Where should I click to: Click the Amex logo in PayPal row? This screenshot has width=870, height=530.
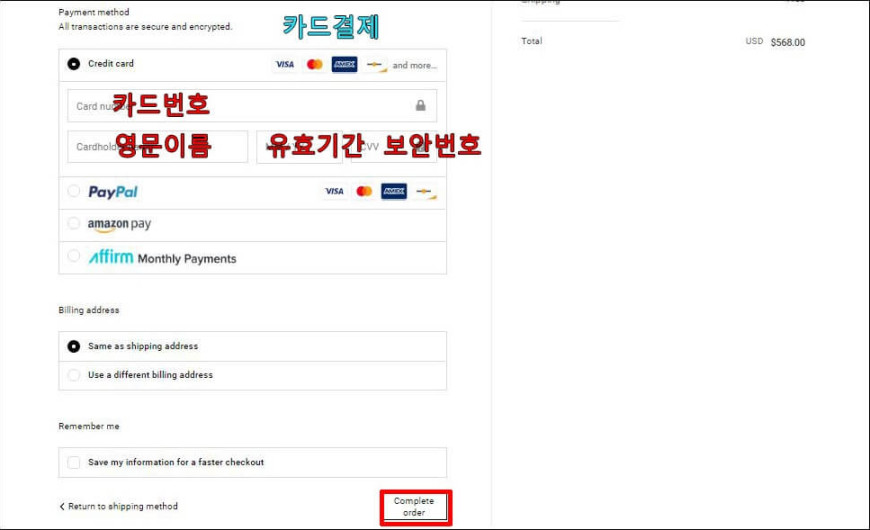[x=394, y=191]
